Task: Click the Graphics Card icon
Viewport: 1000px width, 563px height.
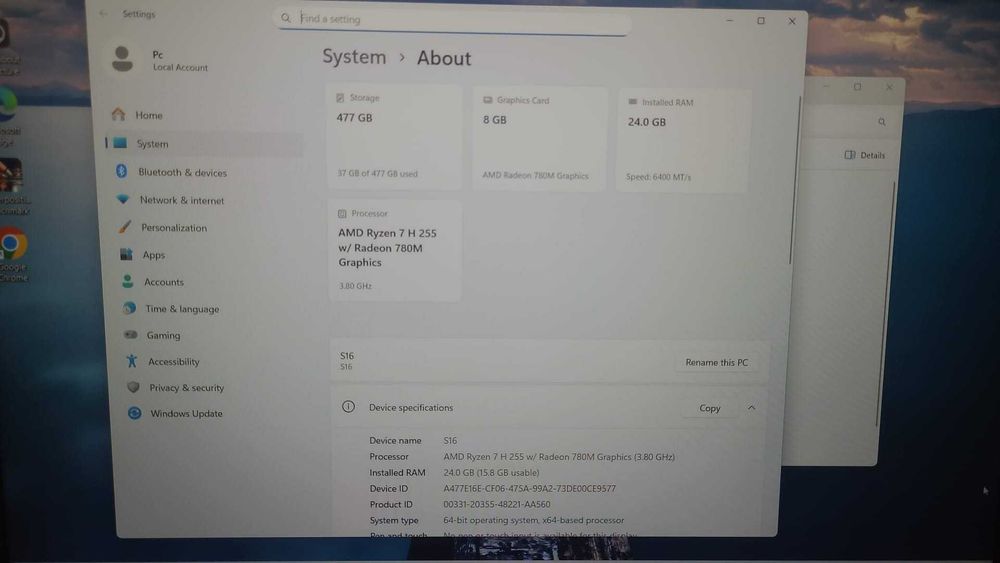Action: (x=487, y=100)
